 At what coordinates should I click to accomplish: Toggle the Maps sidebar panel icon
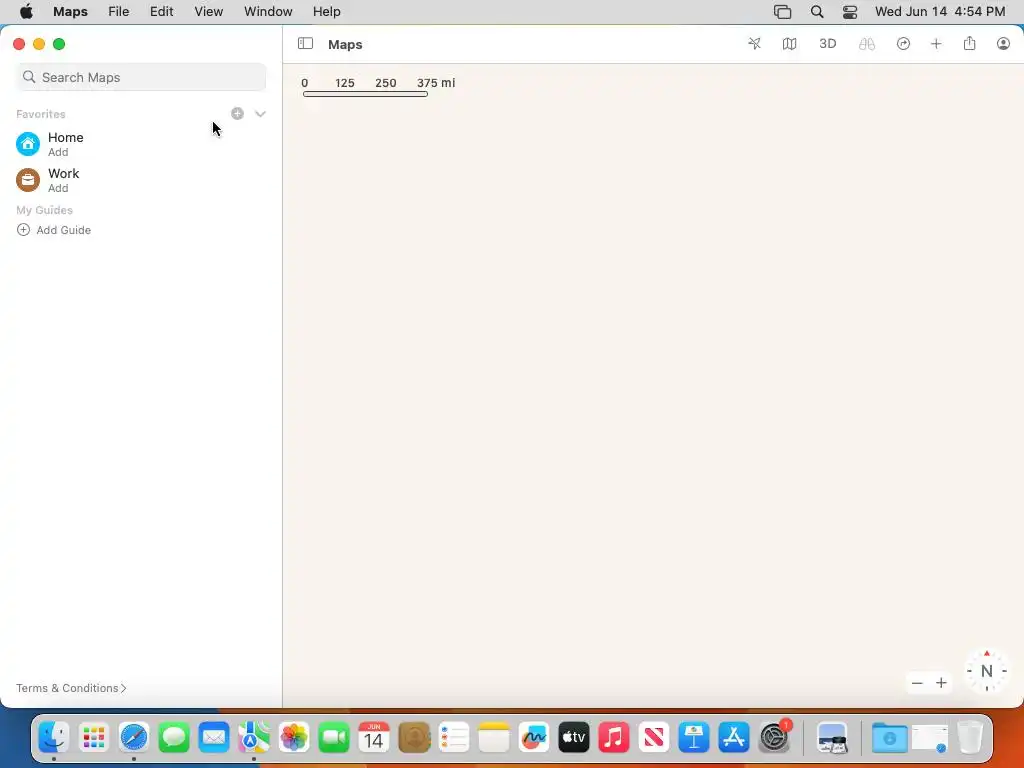point(305,44)
